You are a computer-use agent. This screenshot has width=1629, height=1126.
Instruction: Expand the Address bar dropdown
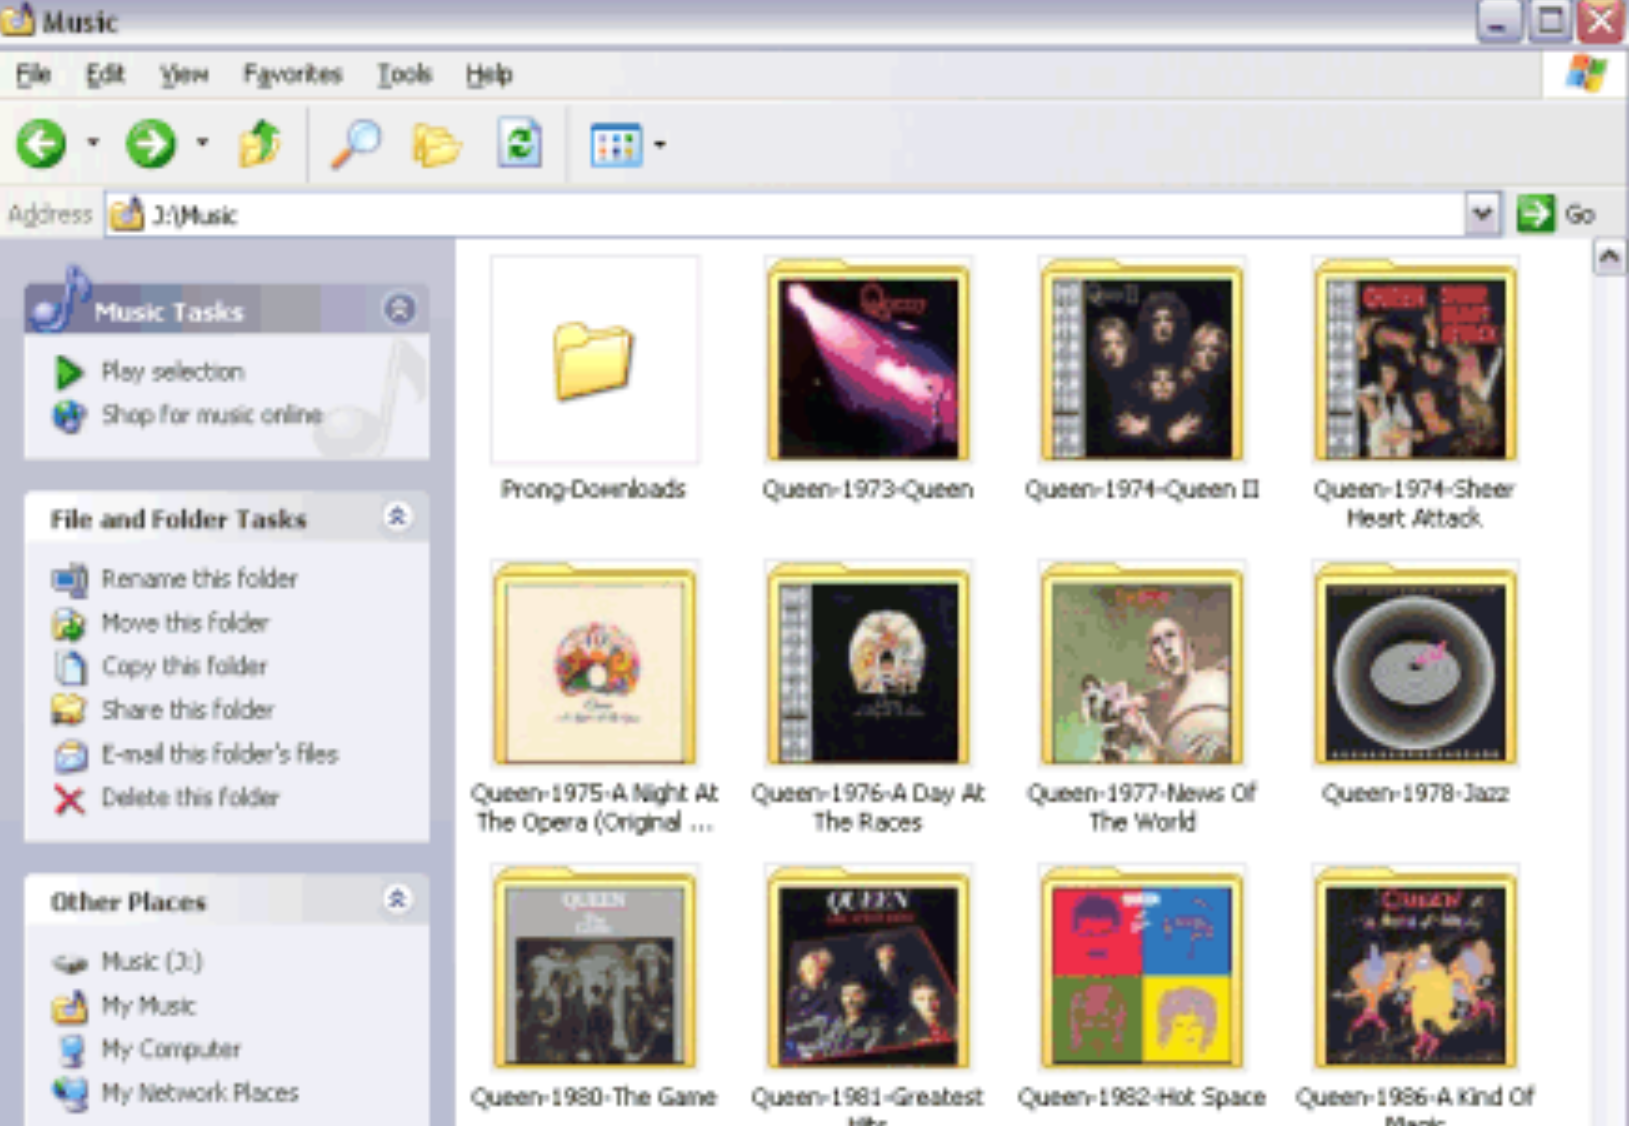coord(1482,214)
